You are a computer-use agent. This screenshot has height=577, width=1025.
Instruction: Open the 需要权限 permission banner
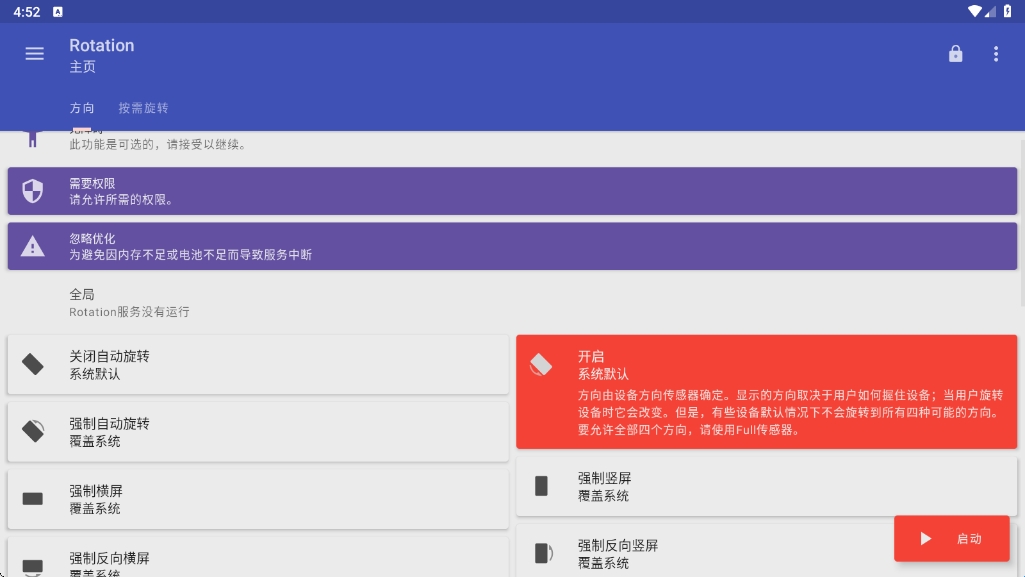coord(512,191)
